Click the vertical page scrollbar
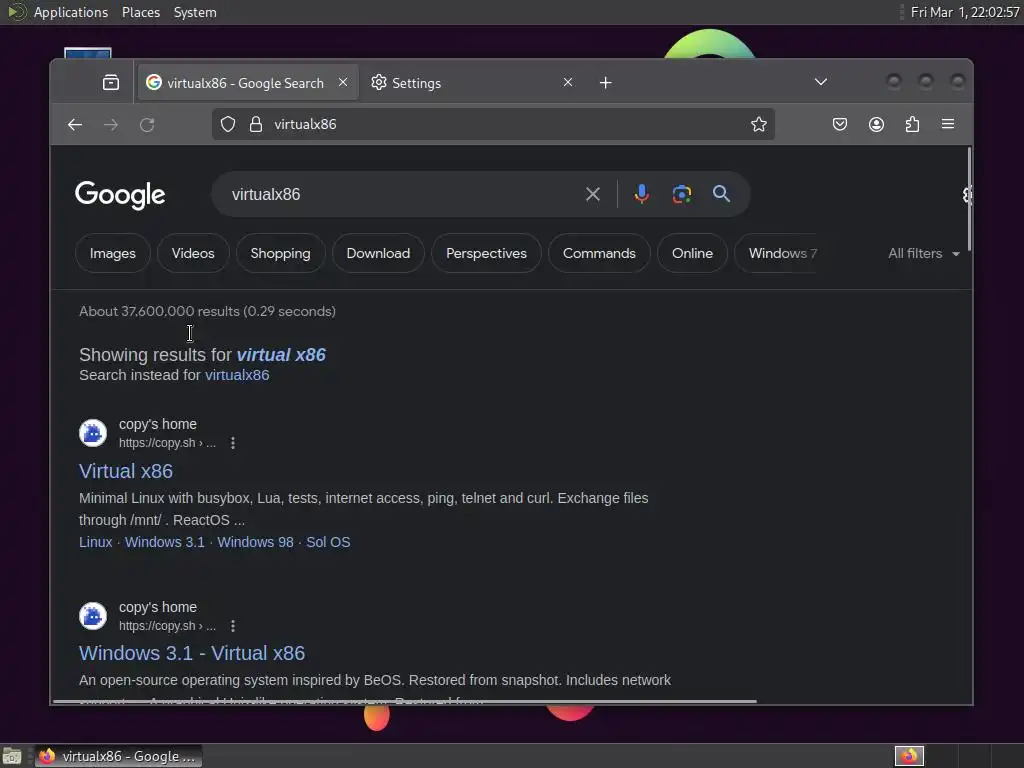Screen dimensions: 1024x768 969,199
